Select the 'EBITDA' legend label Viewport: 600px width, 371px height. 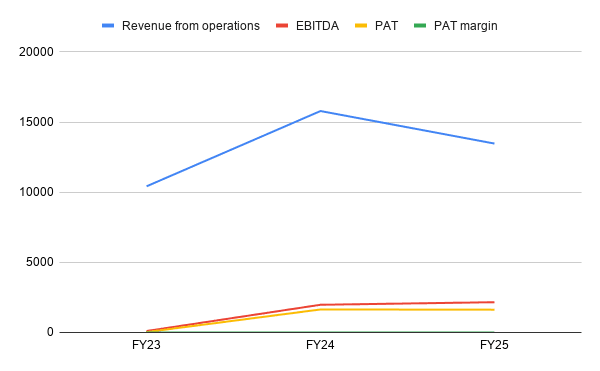pos(317,26)
